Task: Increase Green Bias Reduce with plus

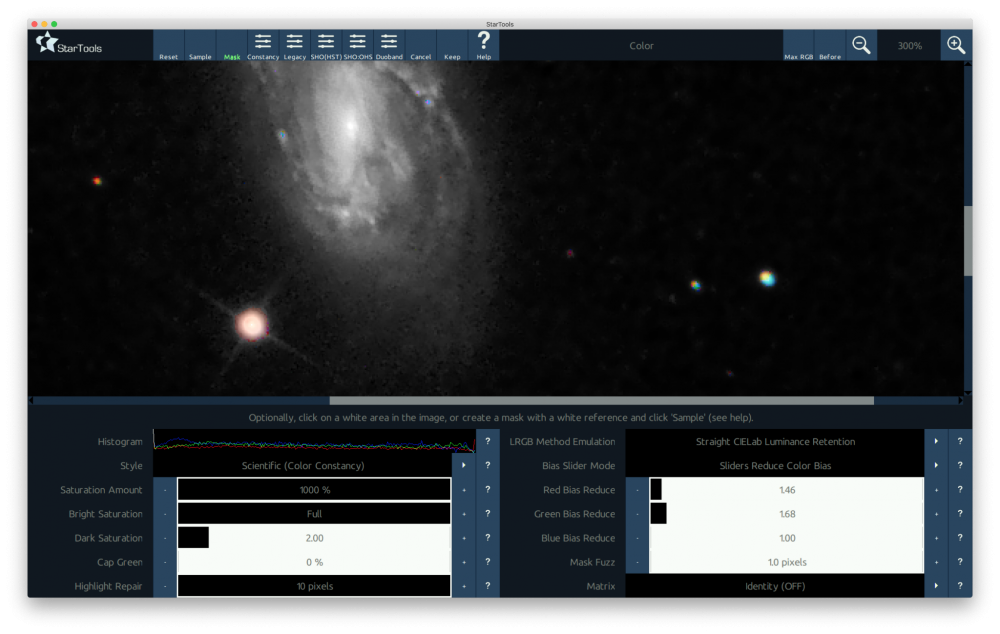Action: (936, 514)
